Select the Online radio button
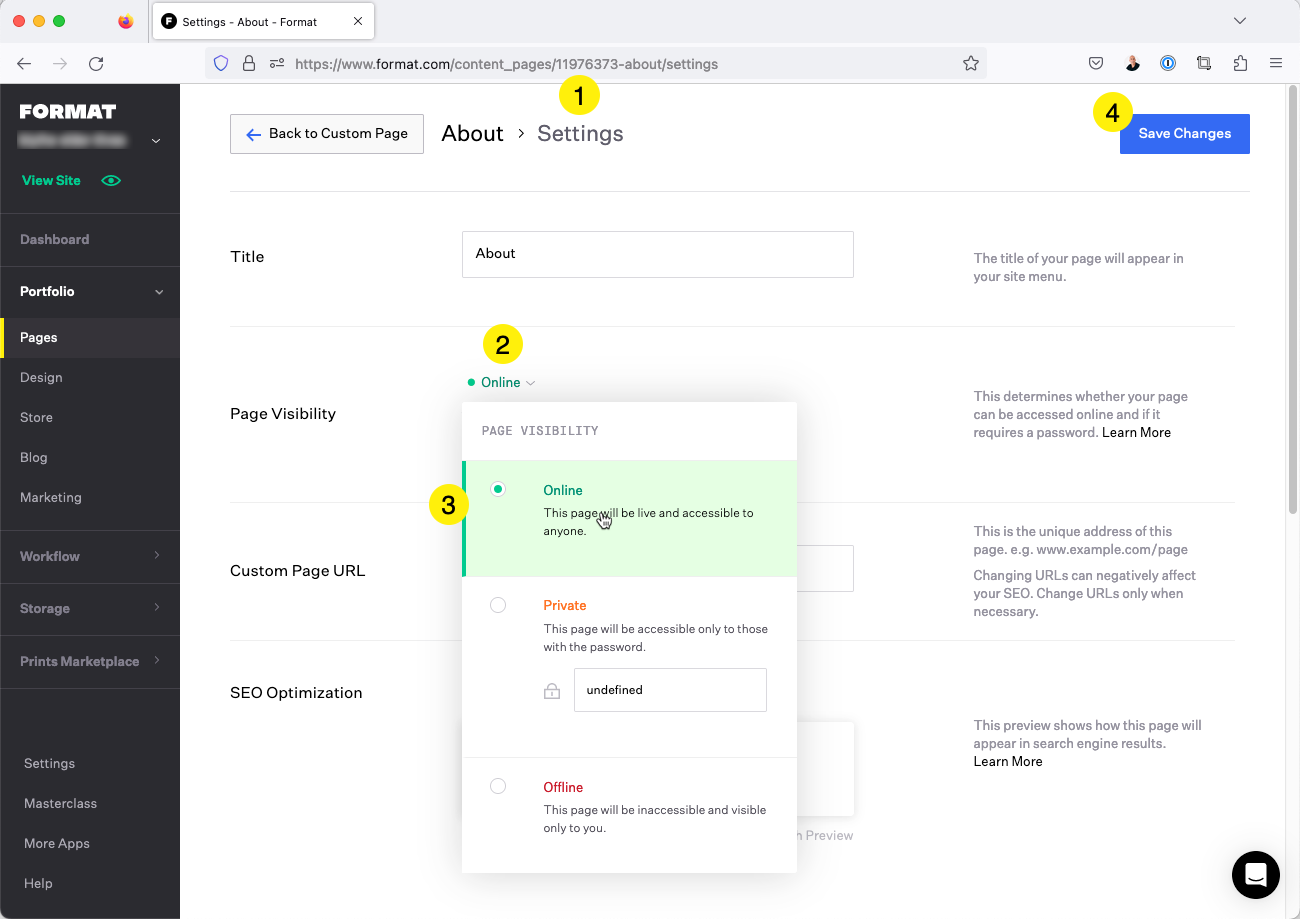1300x919 pixels. tap(498, 489)
